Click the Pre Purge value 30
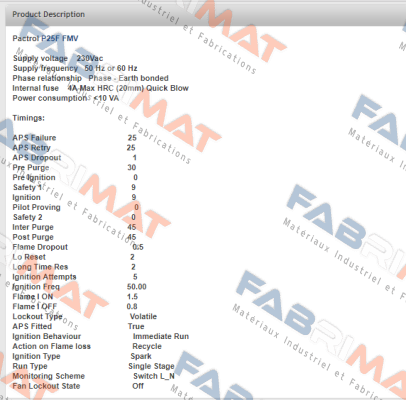Screen dimensions: 406x400 (x=132, y=168)
